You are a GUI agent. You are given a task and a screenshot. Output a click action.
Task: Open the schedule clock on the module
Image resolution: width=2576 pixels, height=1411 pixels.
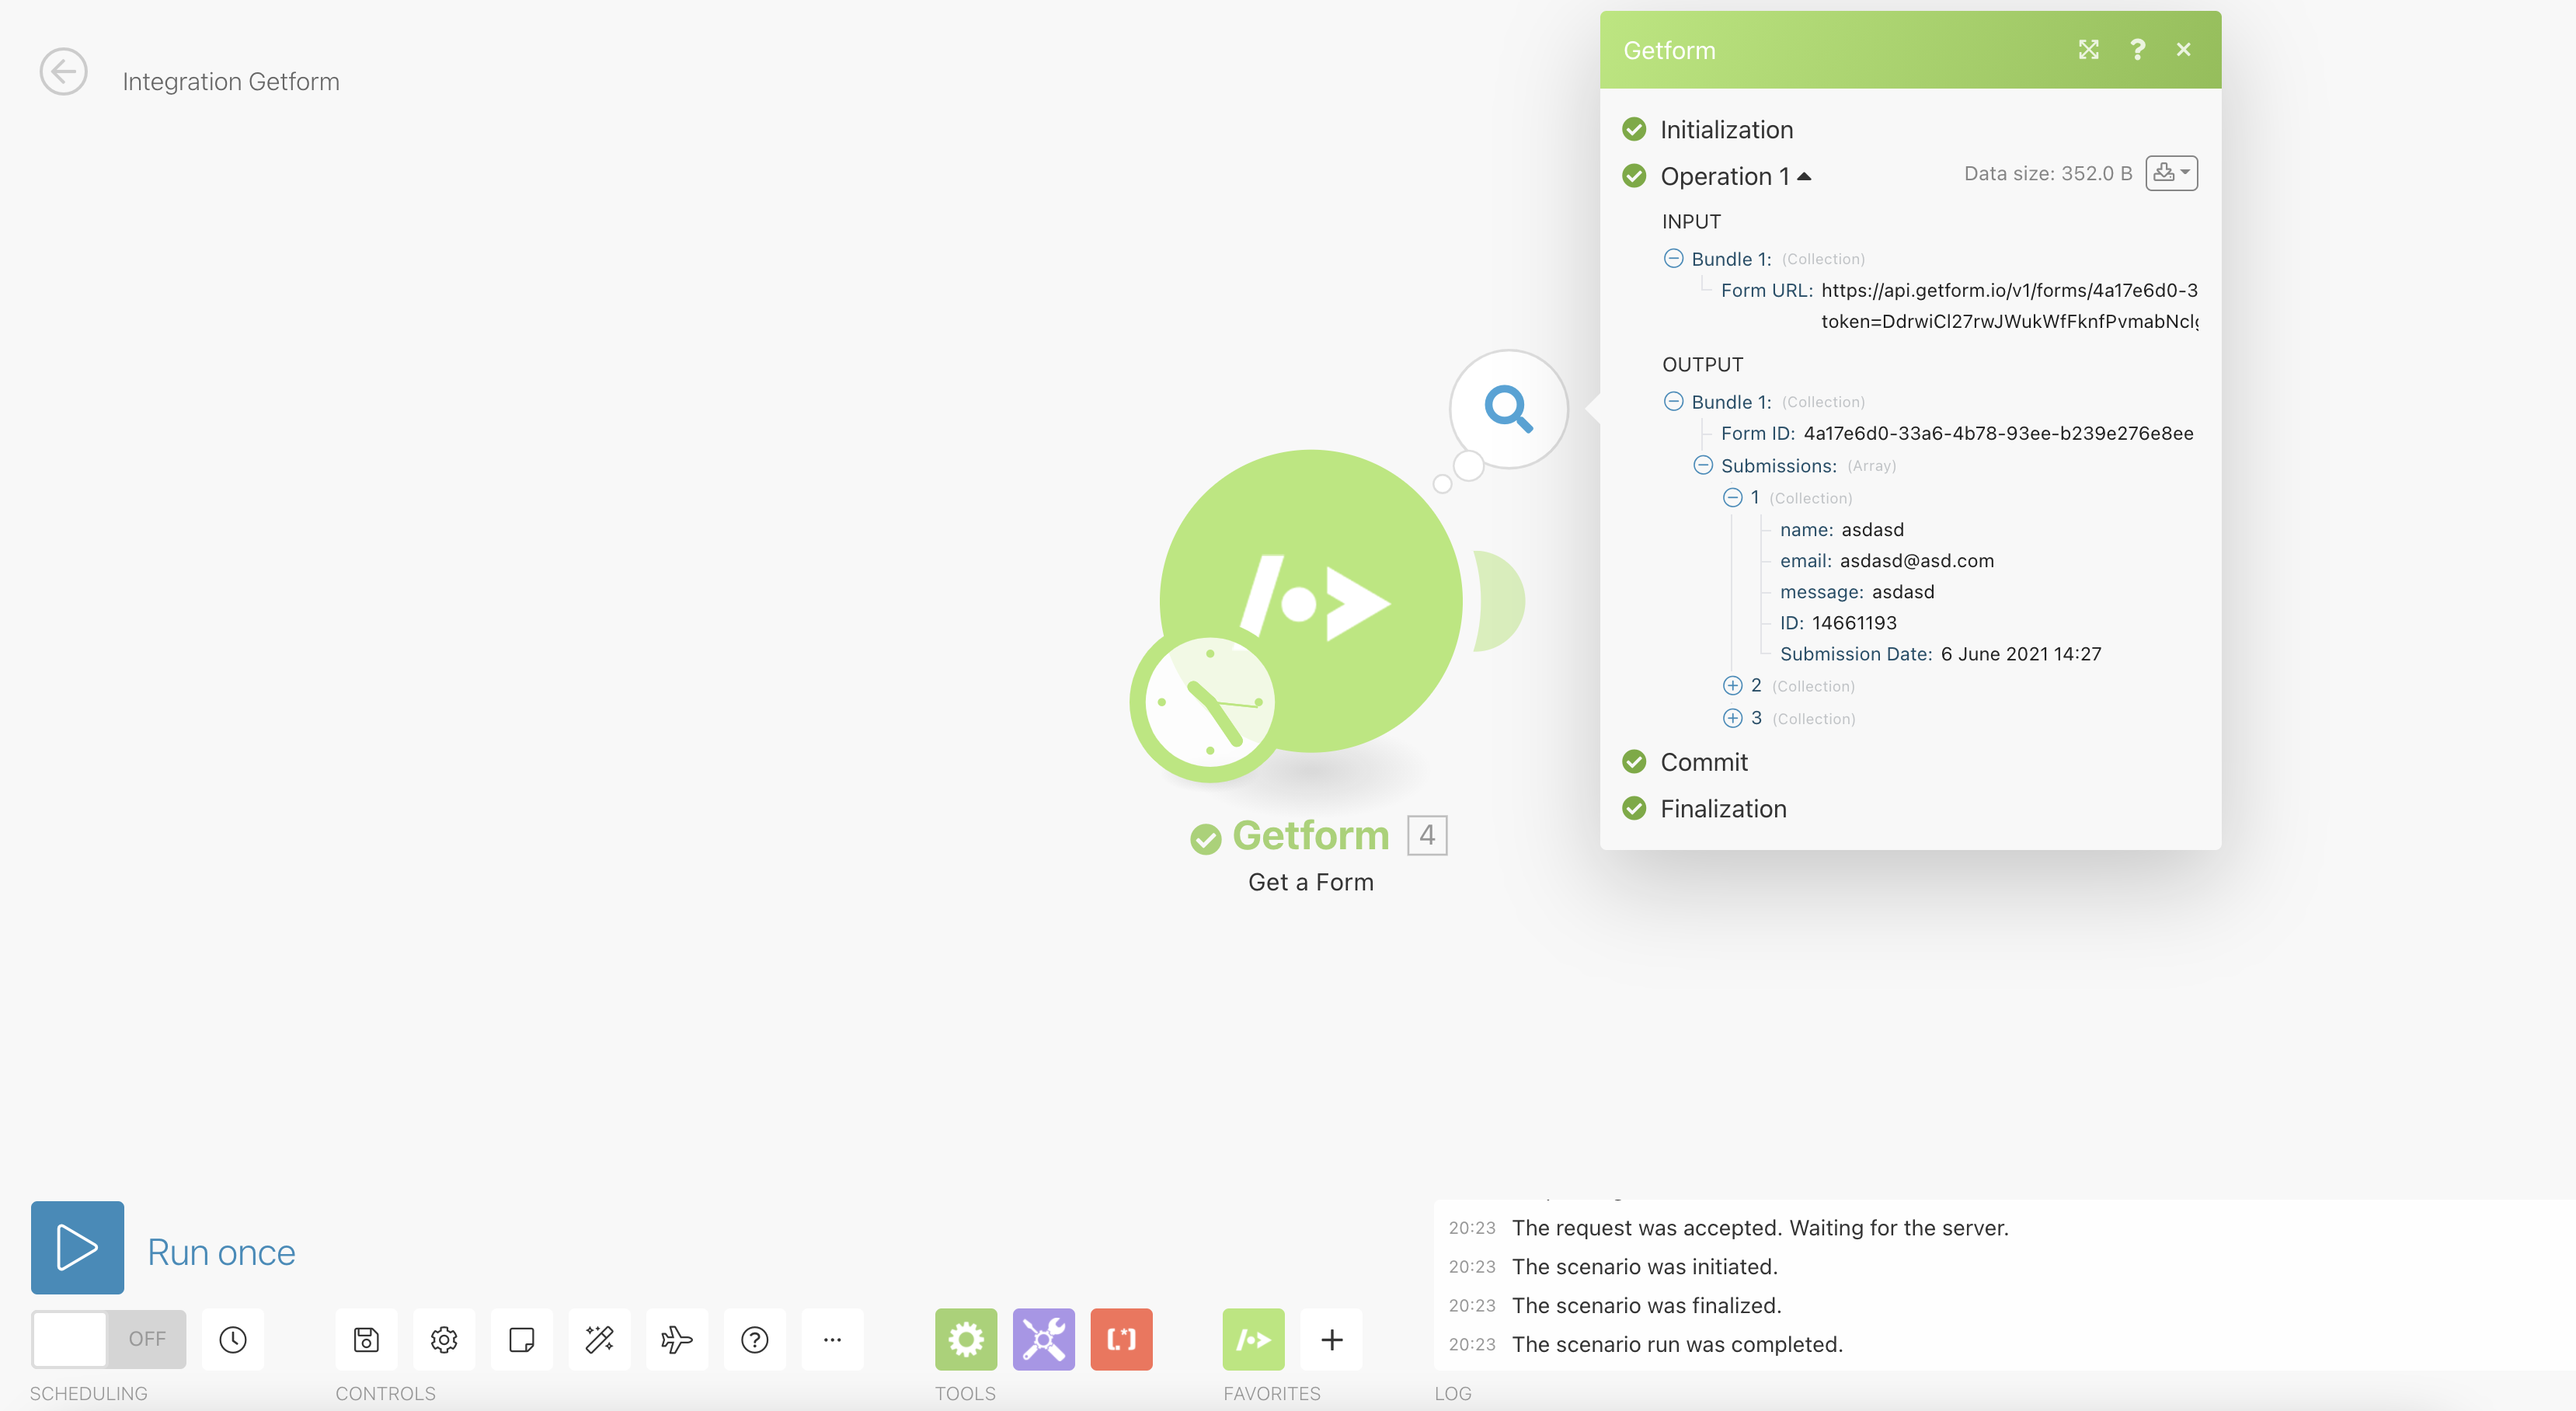(1210, 703)
